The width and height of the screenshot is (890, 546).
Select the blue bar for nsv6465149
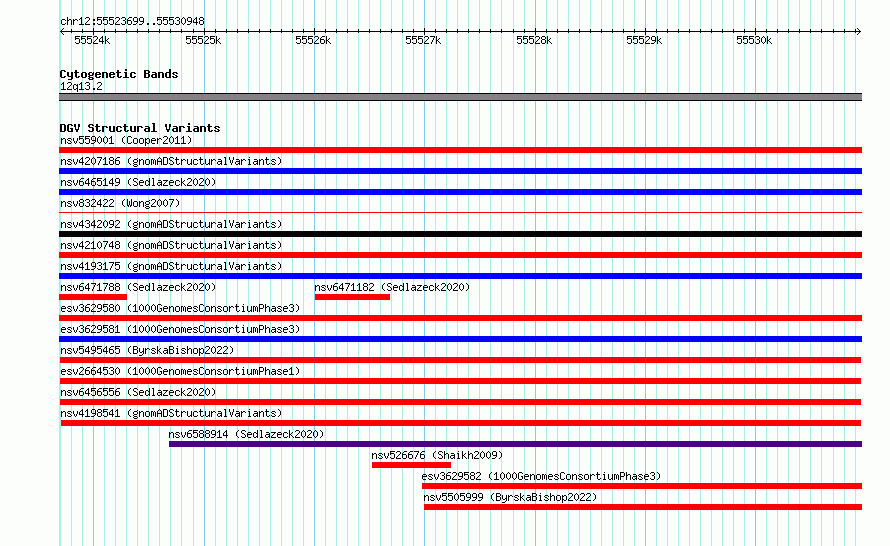460,192
